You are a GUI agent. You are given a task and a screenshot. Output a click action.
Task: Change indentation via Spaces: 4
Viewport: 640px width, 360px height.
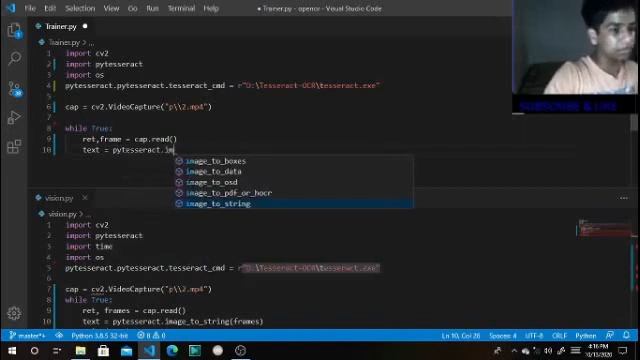click(x=502, y=336)
